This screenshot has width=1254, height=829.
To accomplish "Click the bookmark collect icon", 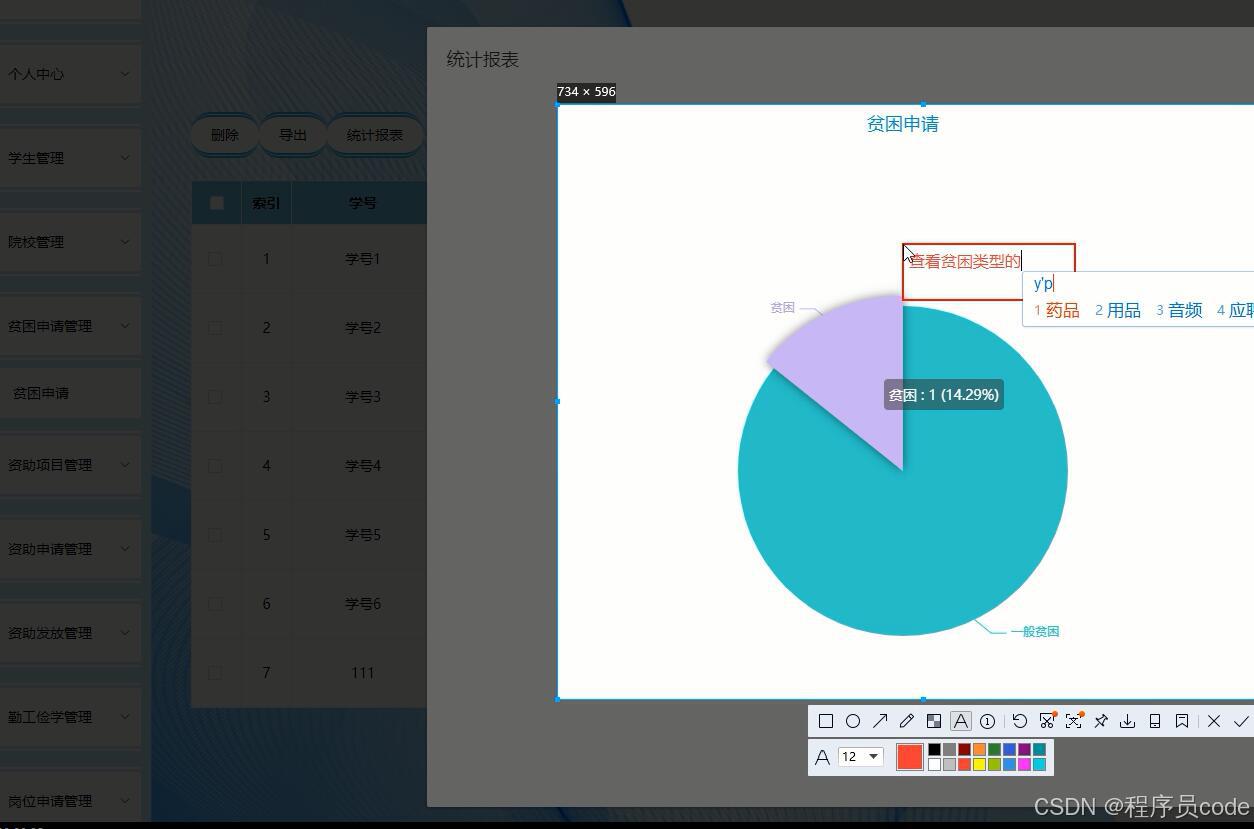I will click(x=1182, y=721).
